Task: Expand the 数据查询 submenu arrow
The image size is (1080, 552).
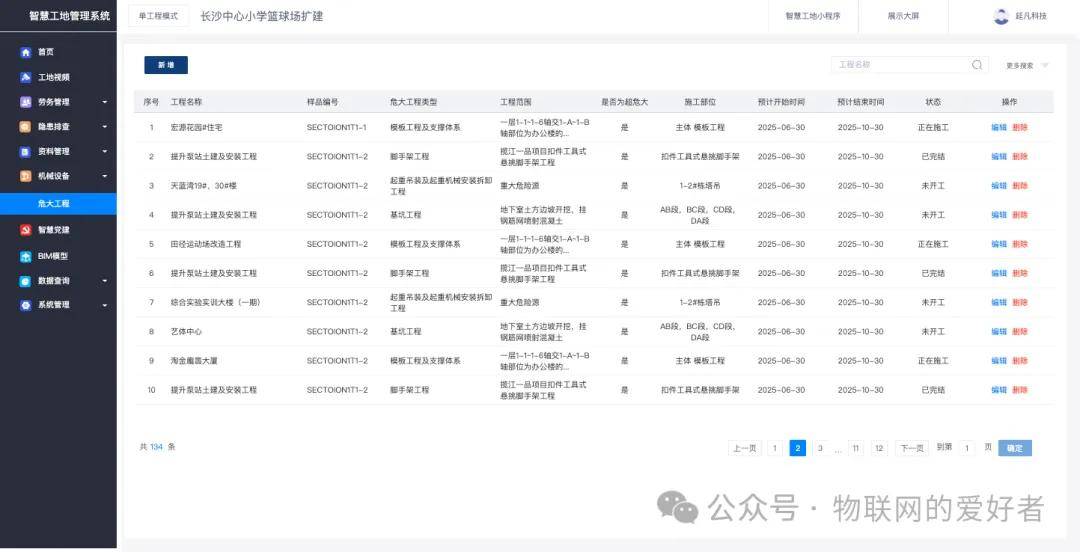Action: pos(105,281)
